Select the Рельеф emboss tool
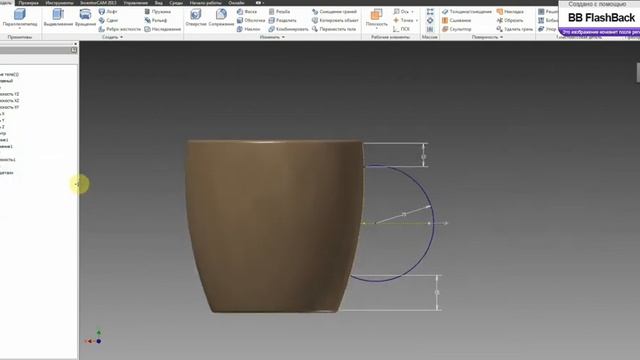 [x=156, y=20]
